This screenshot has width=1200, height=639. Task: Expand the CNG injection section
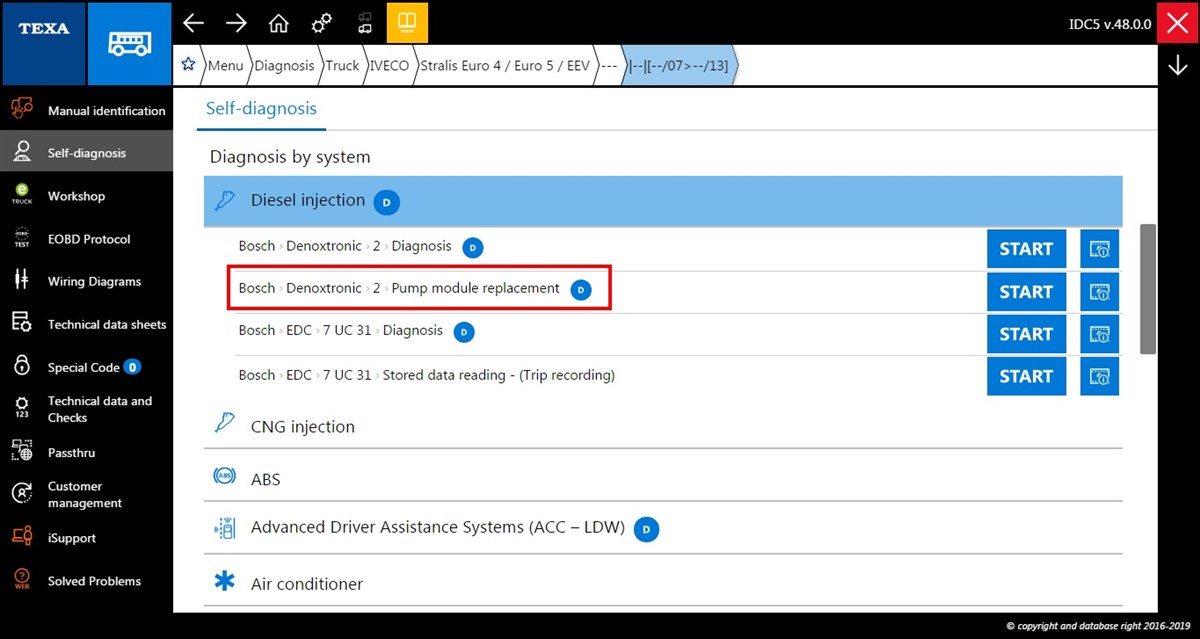point(663,427)
